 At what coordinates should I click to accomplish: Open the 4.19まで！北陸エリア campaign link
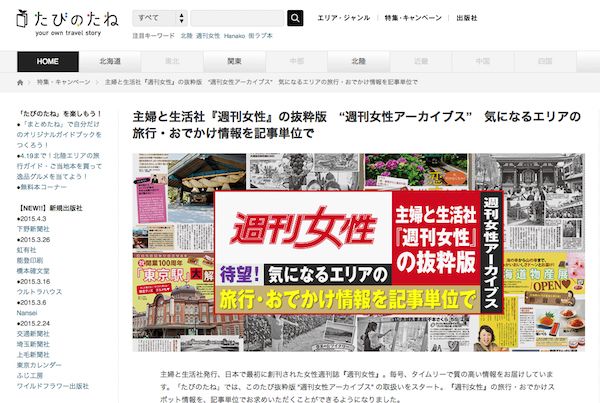click(x=59, y=166)
